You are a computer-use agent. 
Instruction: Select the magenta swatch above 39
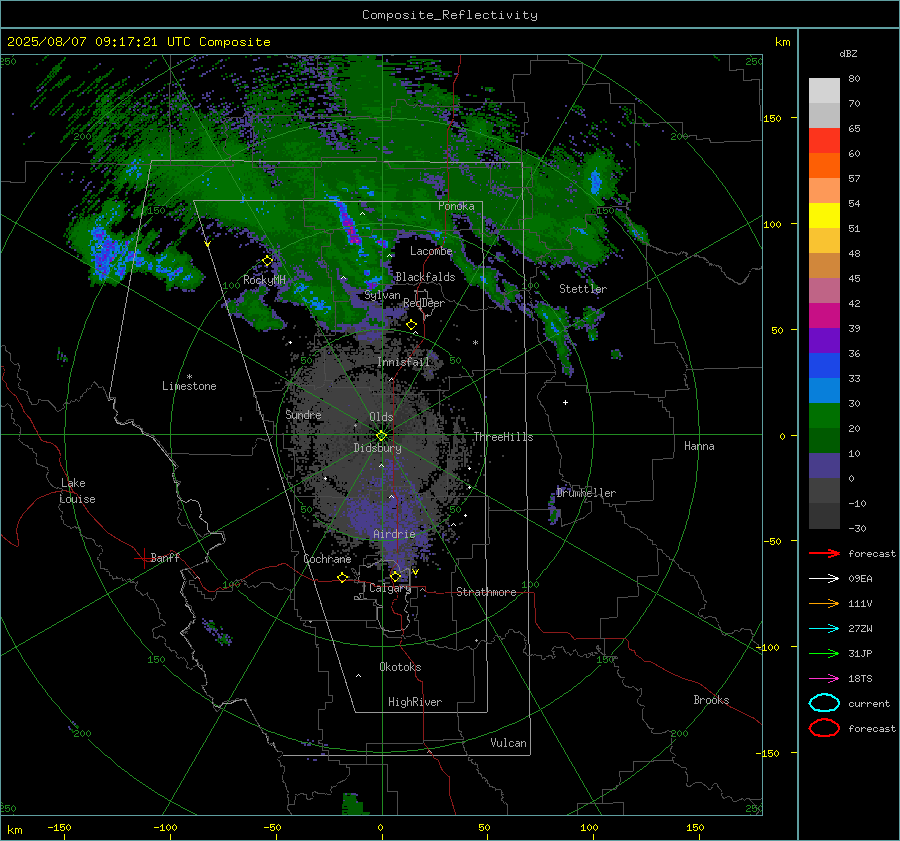click(824, 316)
